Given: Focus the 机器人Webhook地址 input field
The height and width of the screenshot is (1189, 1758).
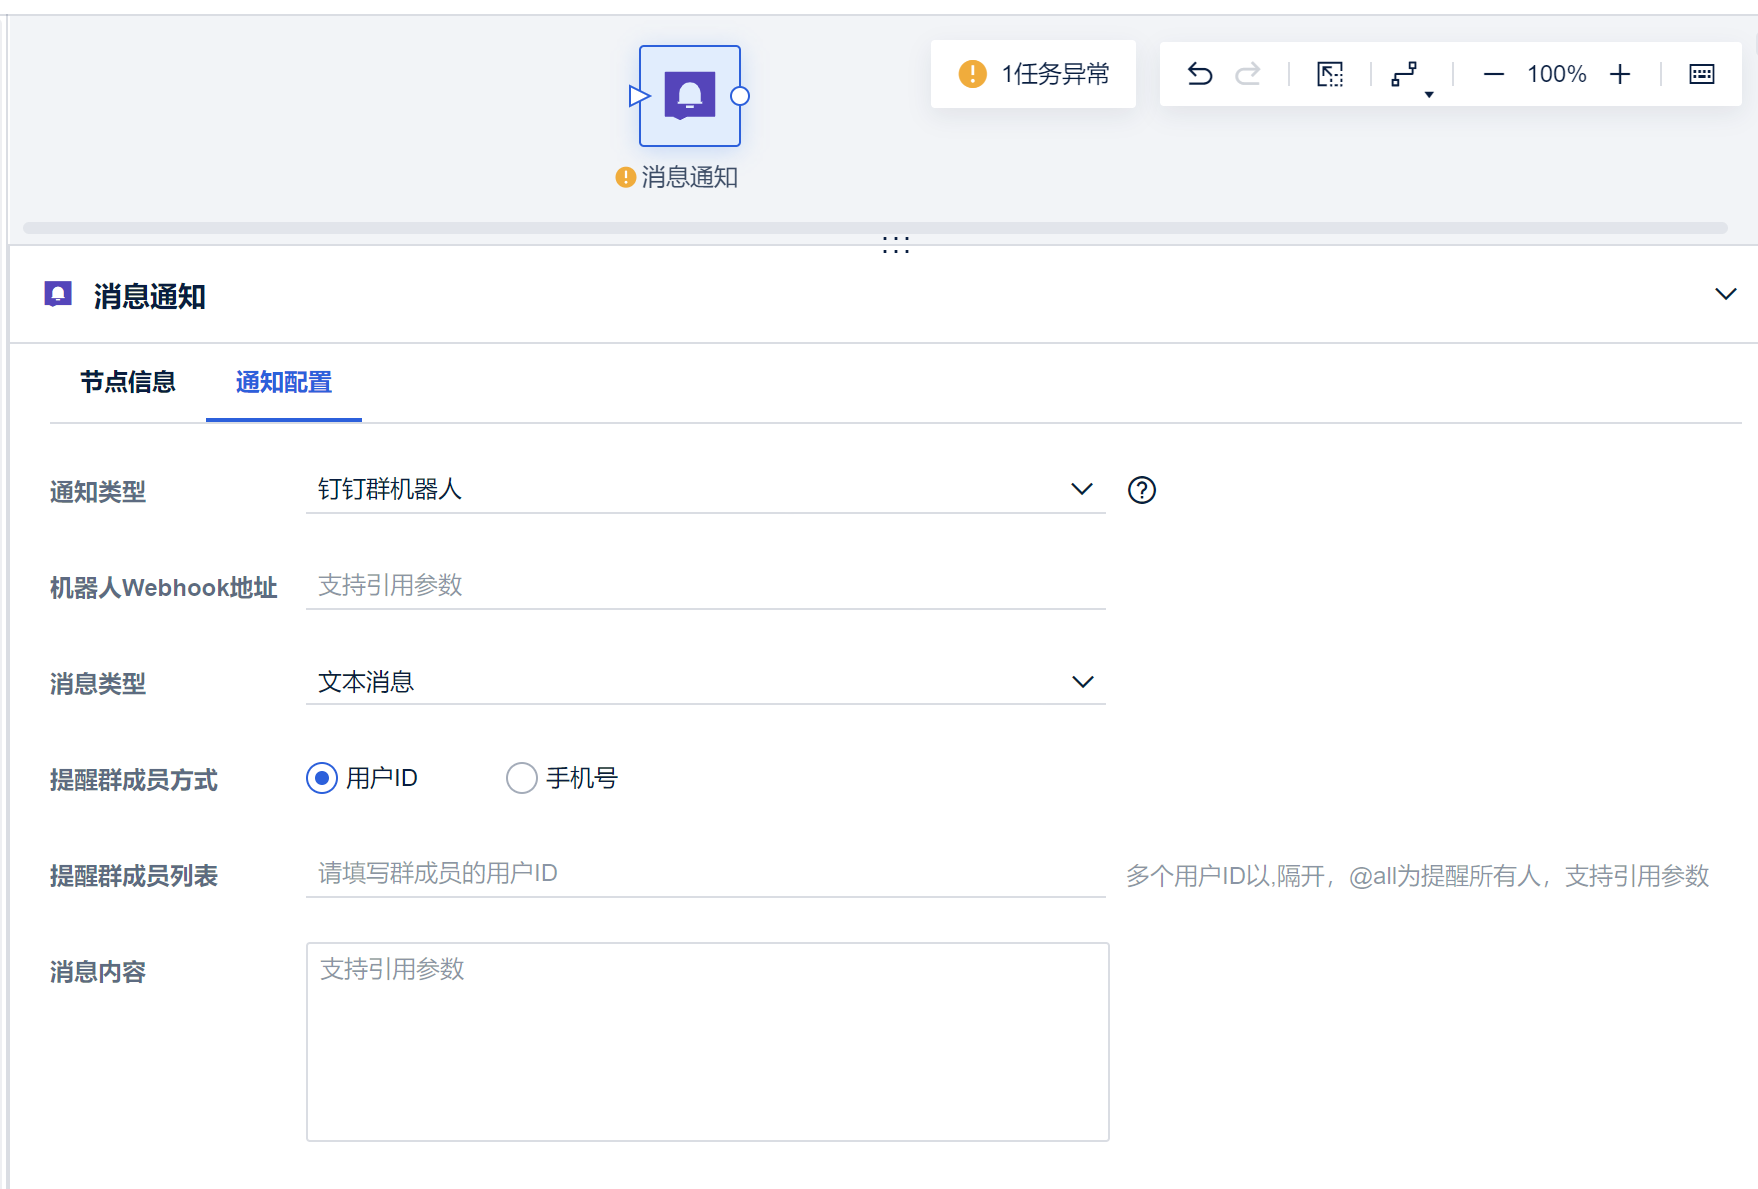Looking at the screenshot, I should (705, 585).
